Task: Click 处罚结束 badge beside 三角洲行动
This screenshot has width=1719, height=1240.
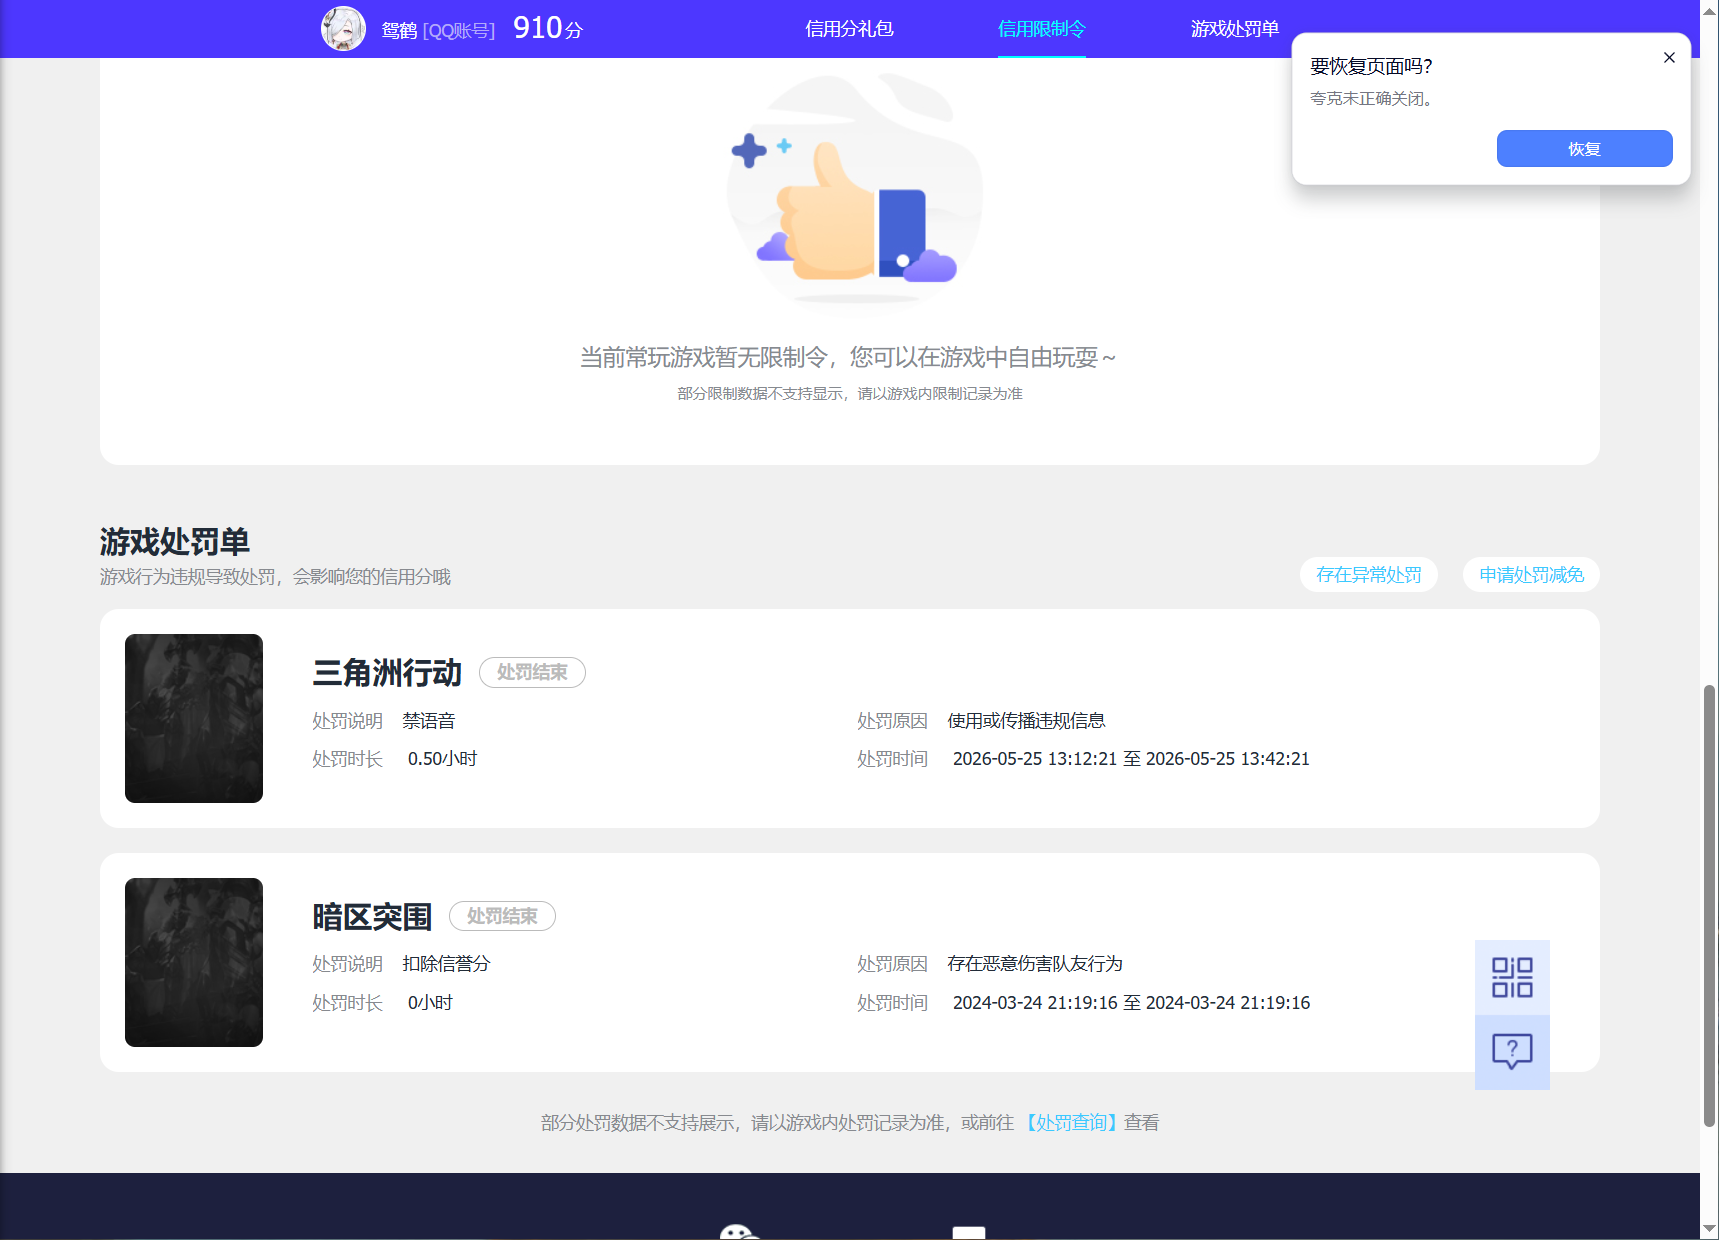Action: click(x=532, y=672)
